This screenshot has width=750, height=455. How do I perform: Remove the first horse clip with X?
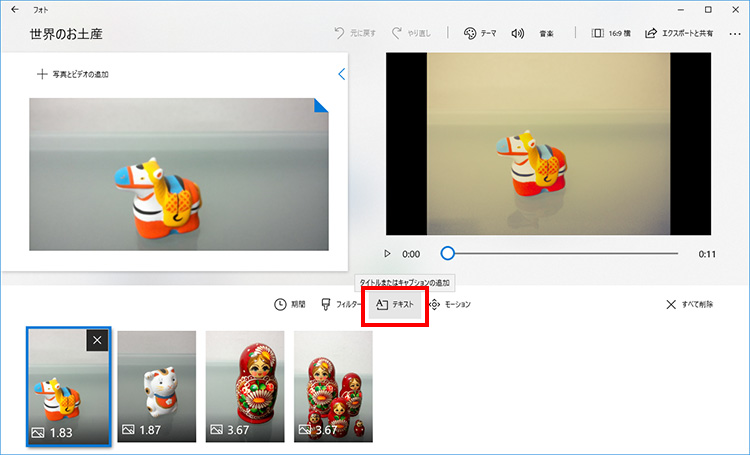(97, 340)
